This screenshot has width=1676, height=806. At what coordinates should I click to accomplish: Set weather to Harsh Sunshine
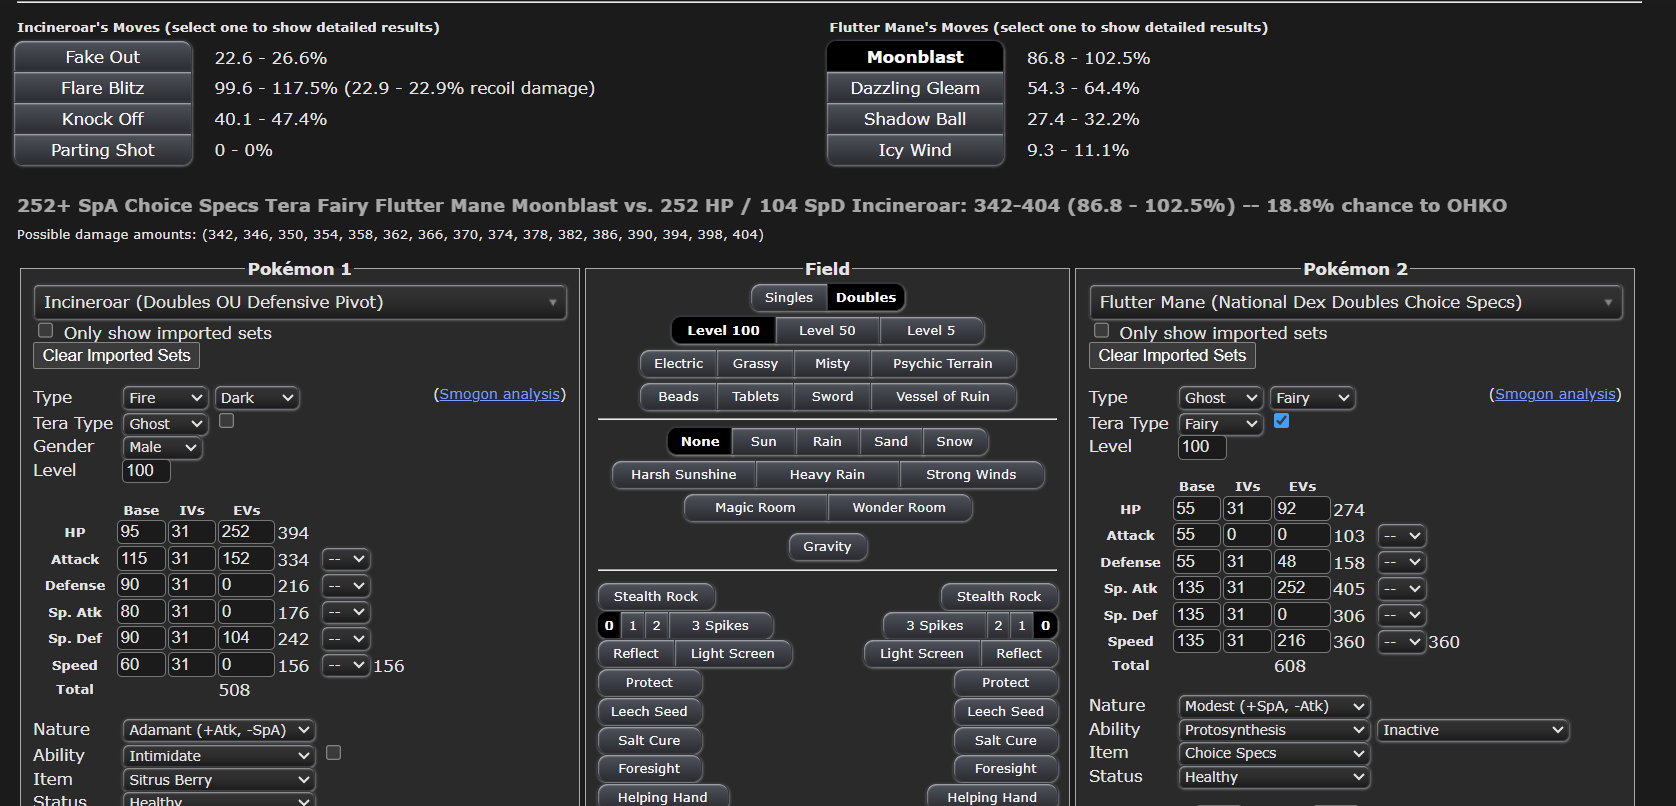coord(684,474)
